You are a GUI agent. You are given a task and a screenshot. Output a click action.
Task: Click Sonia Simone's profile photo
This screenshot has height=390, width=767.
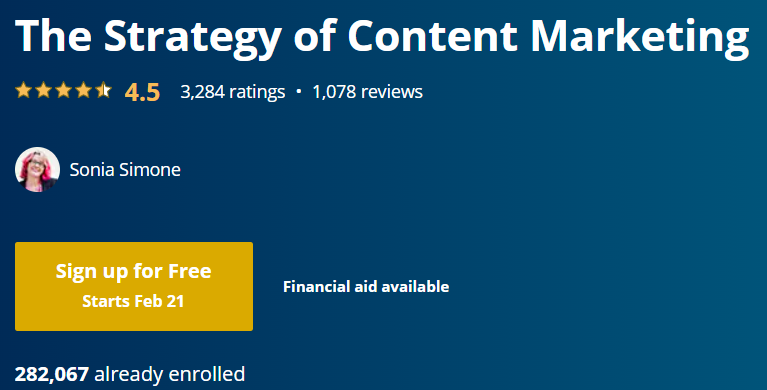tap(37, 169)
